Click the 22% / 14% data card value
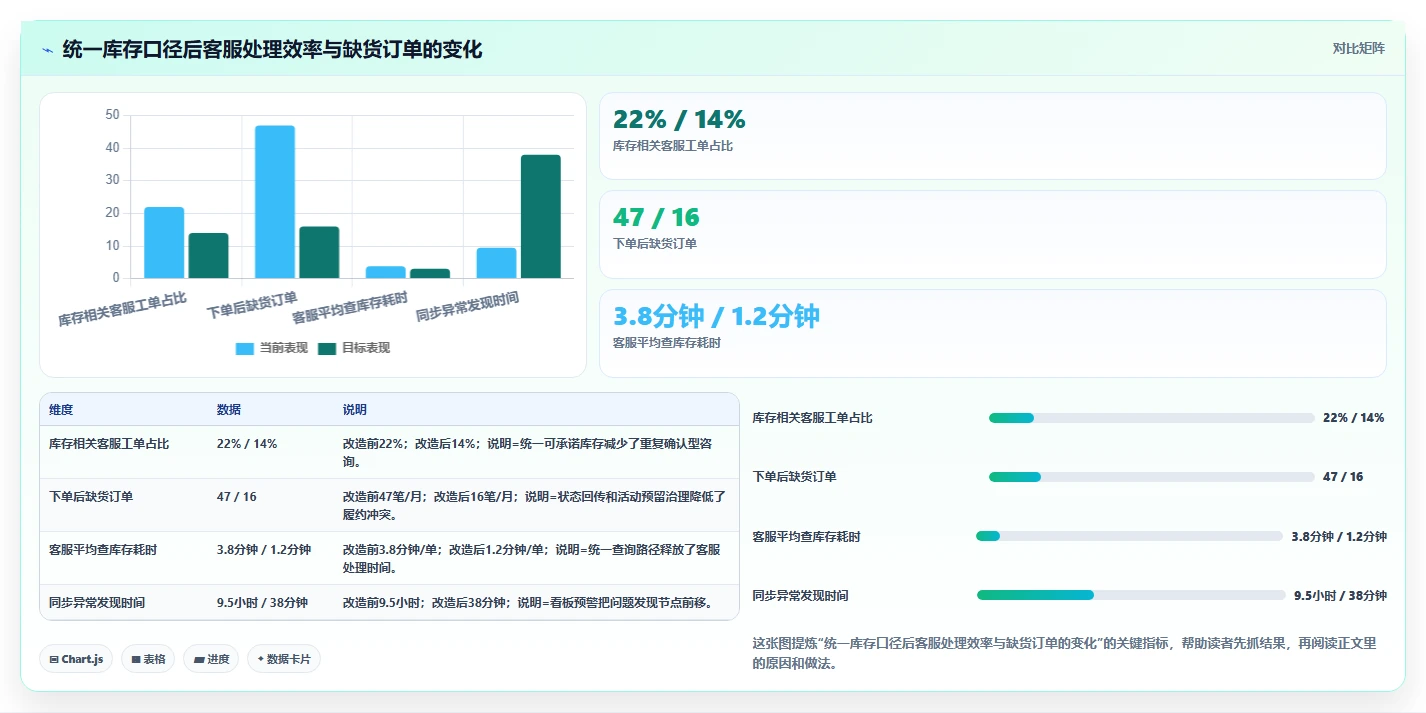Image resolution: width=1426 pixels, height=713 pixels. [679, 120]
